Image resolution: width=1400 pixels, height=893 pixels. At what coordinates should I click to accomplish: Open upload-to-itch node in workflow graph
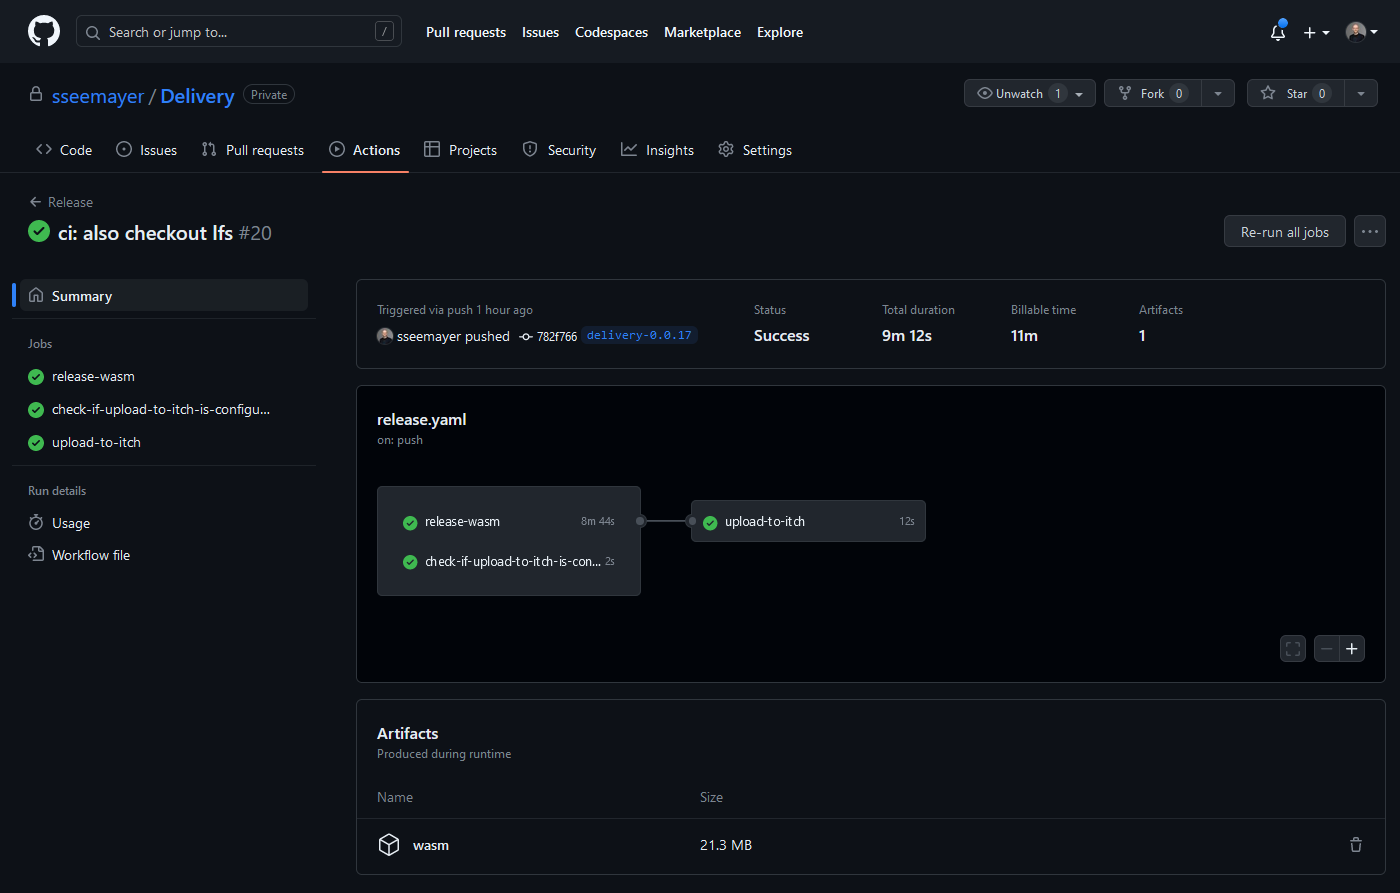(x=808, y=521)
